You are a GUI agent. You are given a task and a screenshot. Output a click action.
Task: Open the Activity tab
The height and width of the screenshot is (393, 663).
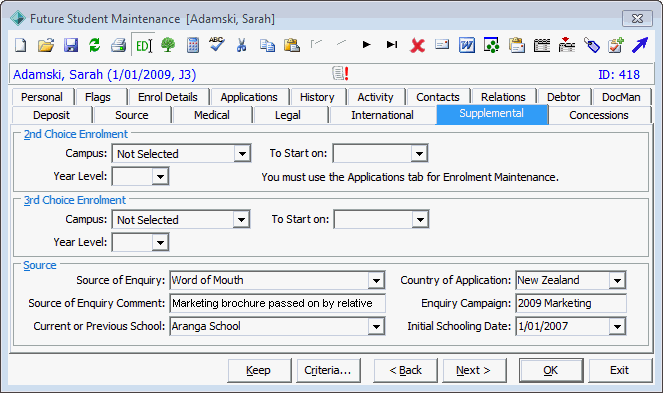click(375, 97)
